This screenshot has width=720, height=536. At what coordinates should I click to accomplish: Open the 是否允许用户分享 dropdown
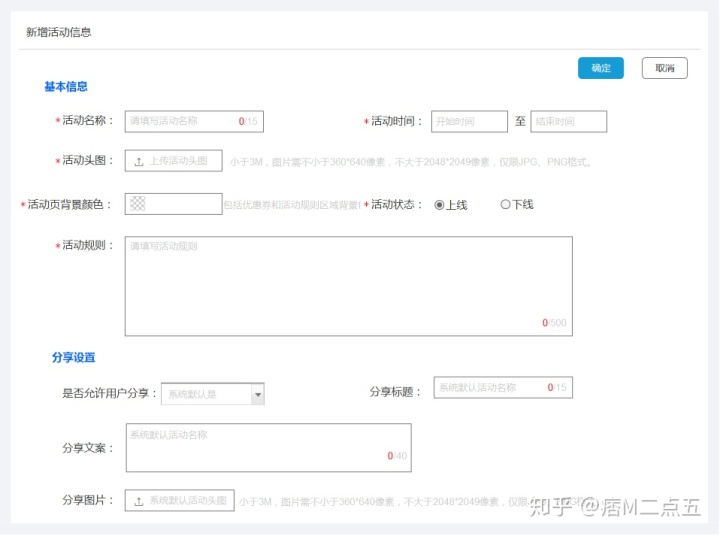(213, 394)
